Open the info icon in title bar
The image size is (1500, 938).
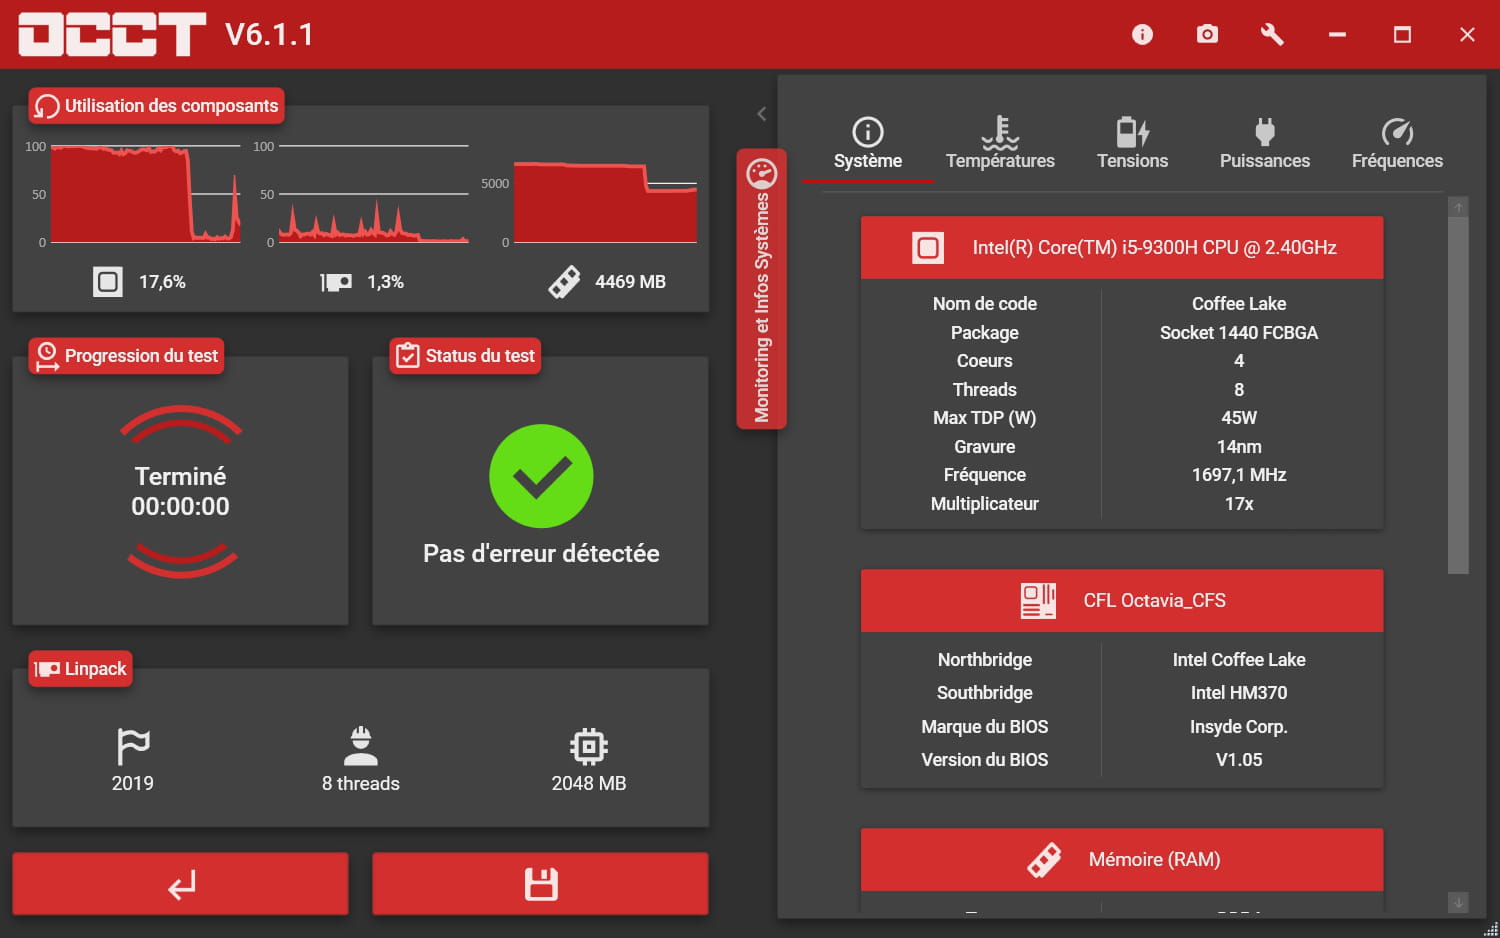(x=1142, y=35)
